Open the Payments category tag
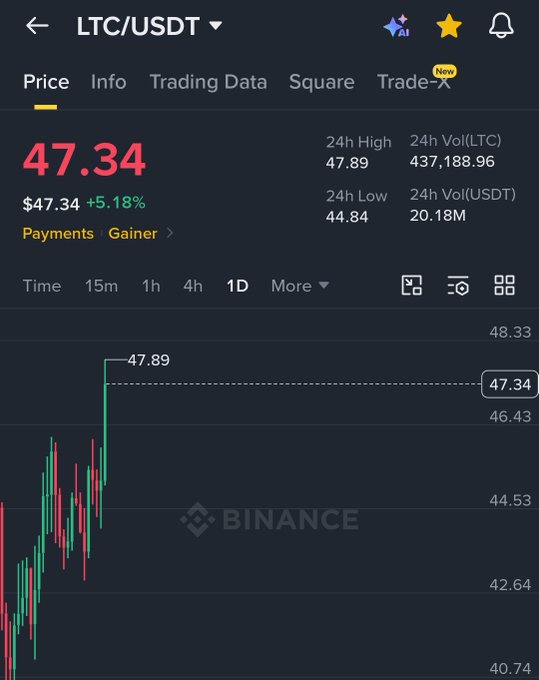The height and width of the screenshot is (680, 539). (x=58, y=233)
